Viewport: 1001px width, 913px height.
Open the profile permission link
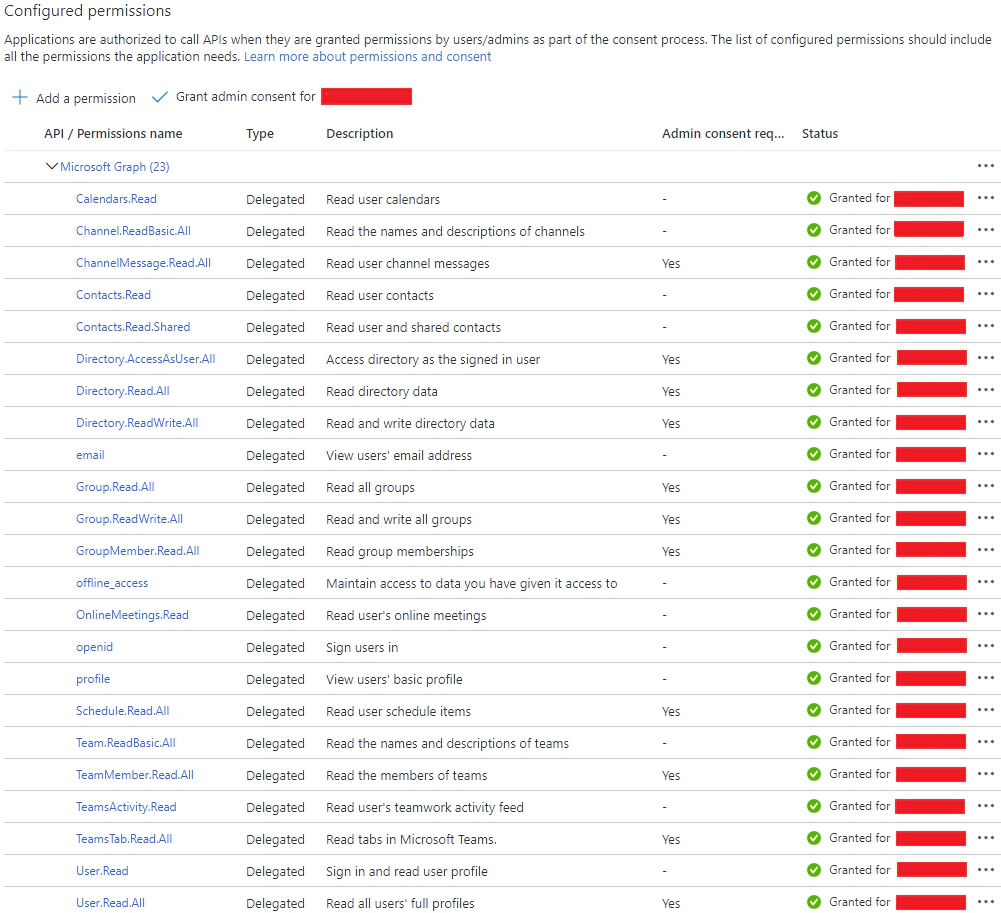pyautogui.click(x=93, y=678)
